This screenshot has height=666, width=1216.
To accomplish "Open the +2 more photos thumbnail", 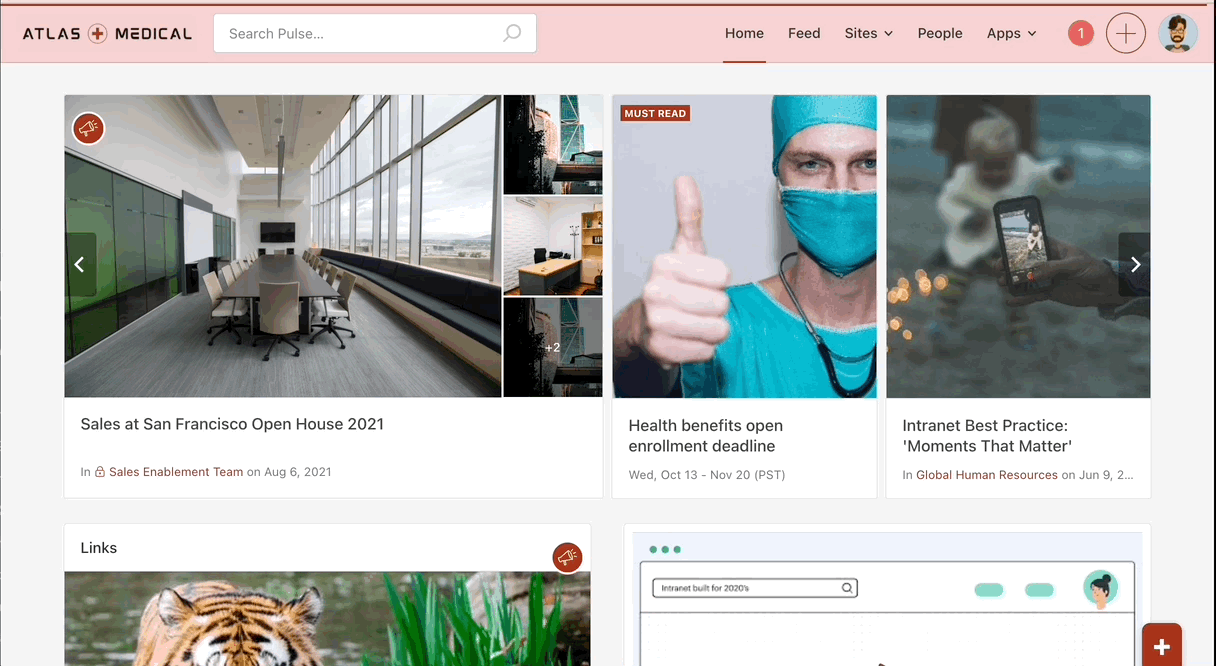I will point(553,347).
